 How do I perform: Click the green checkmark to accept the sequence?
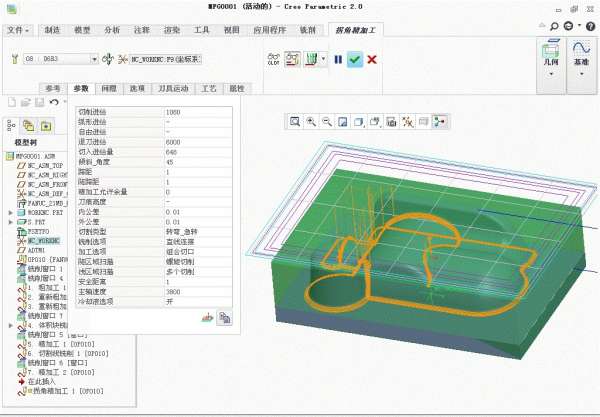[x=355, y=60]
